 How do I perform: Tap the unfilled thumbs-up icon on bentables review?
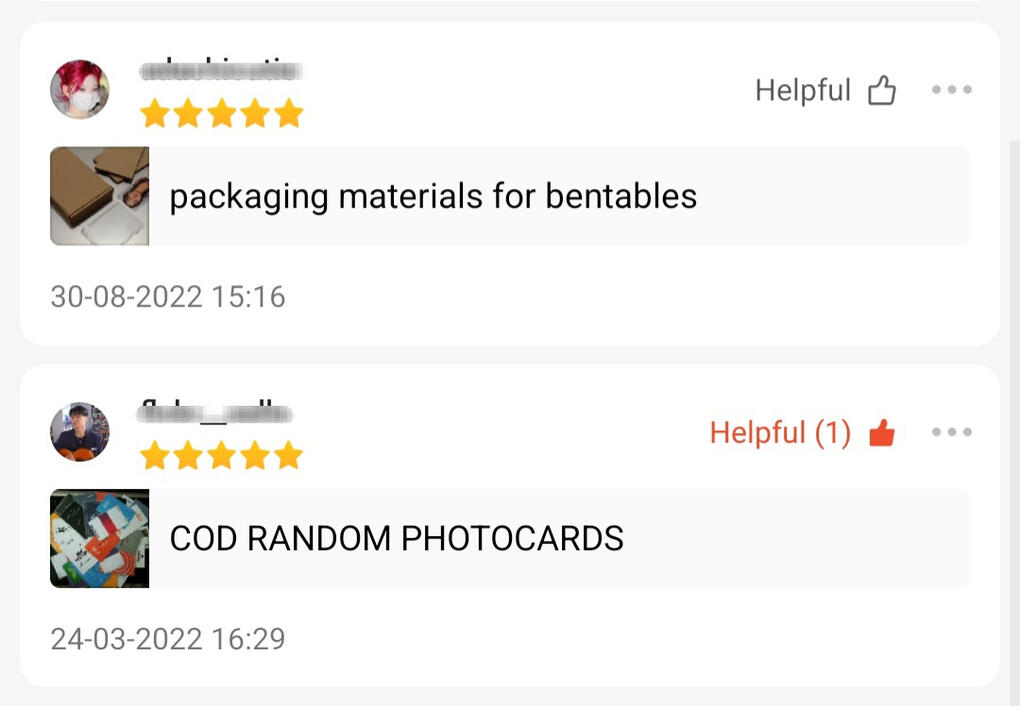pyautogui.click(x=881, y=91)
